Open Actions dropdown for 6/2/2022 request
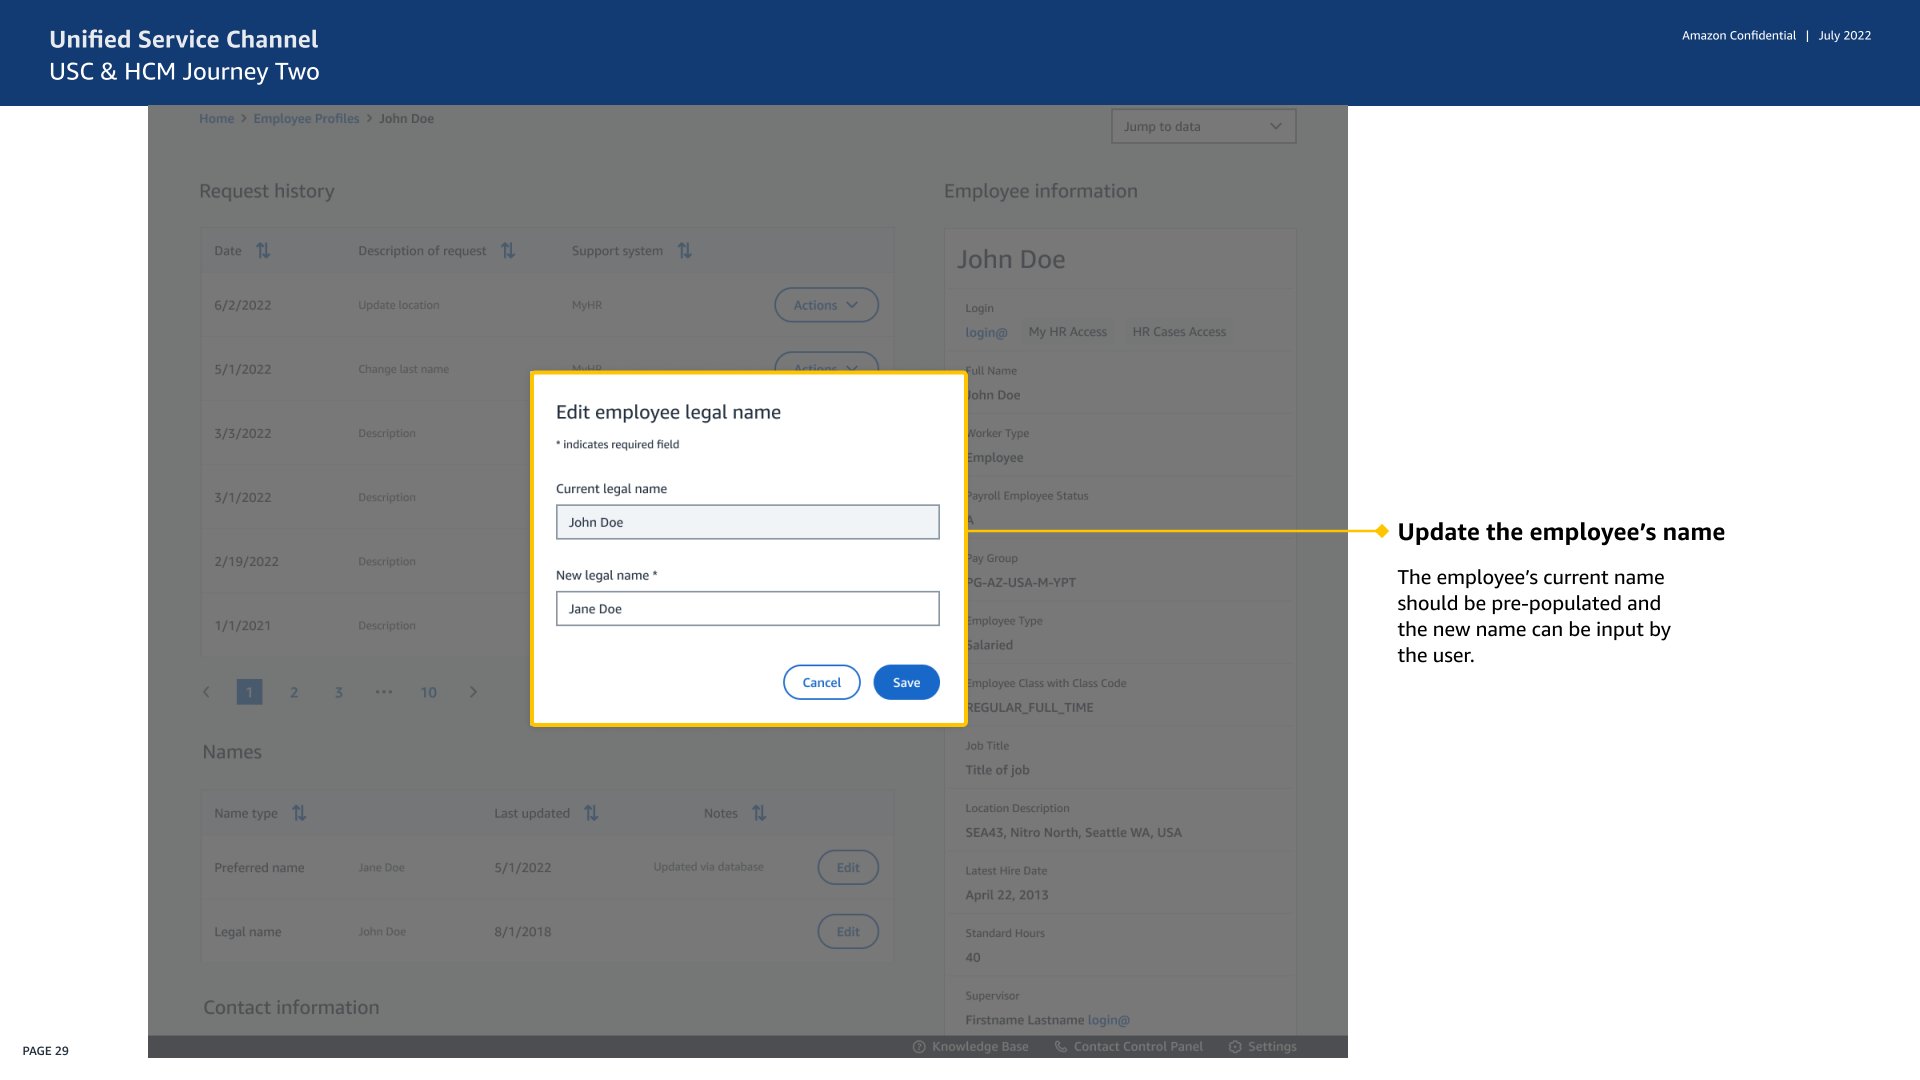 (x=826, y=305)
